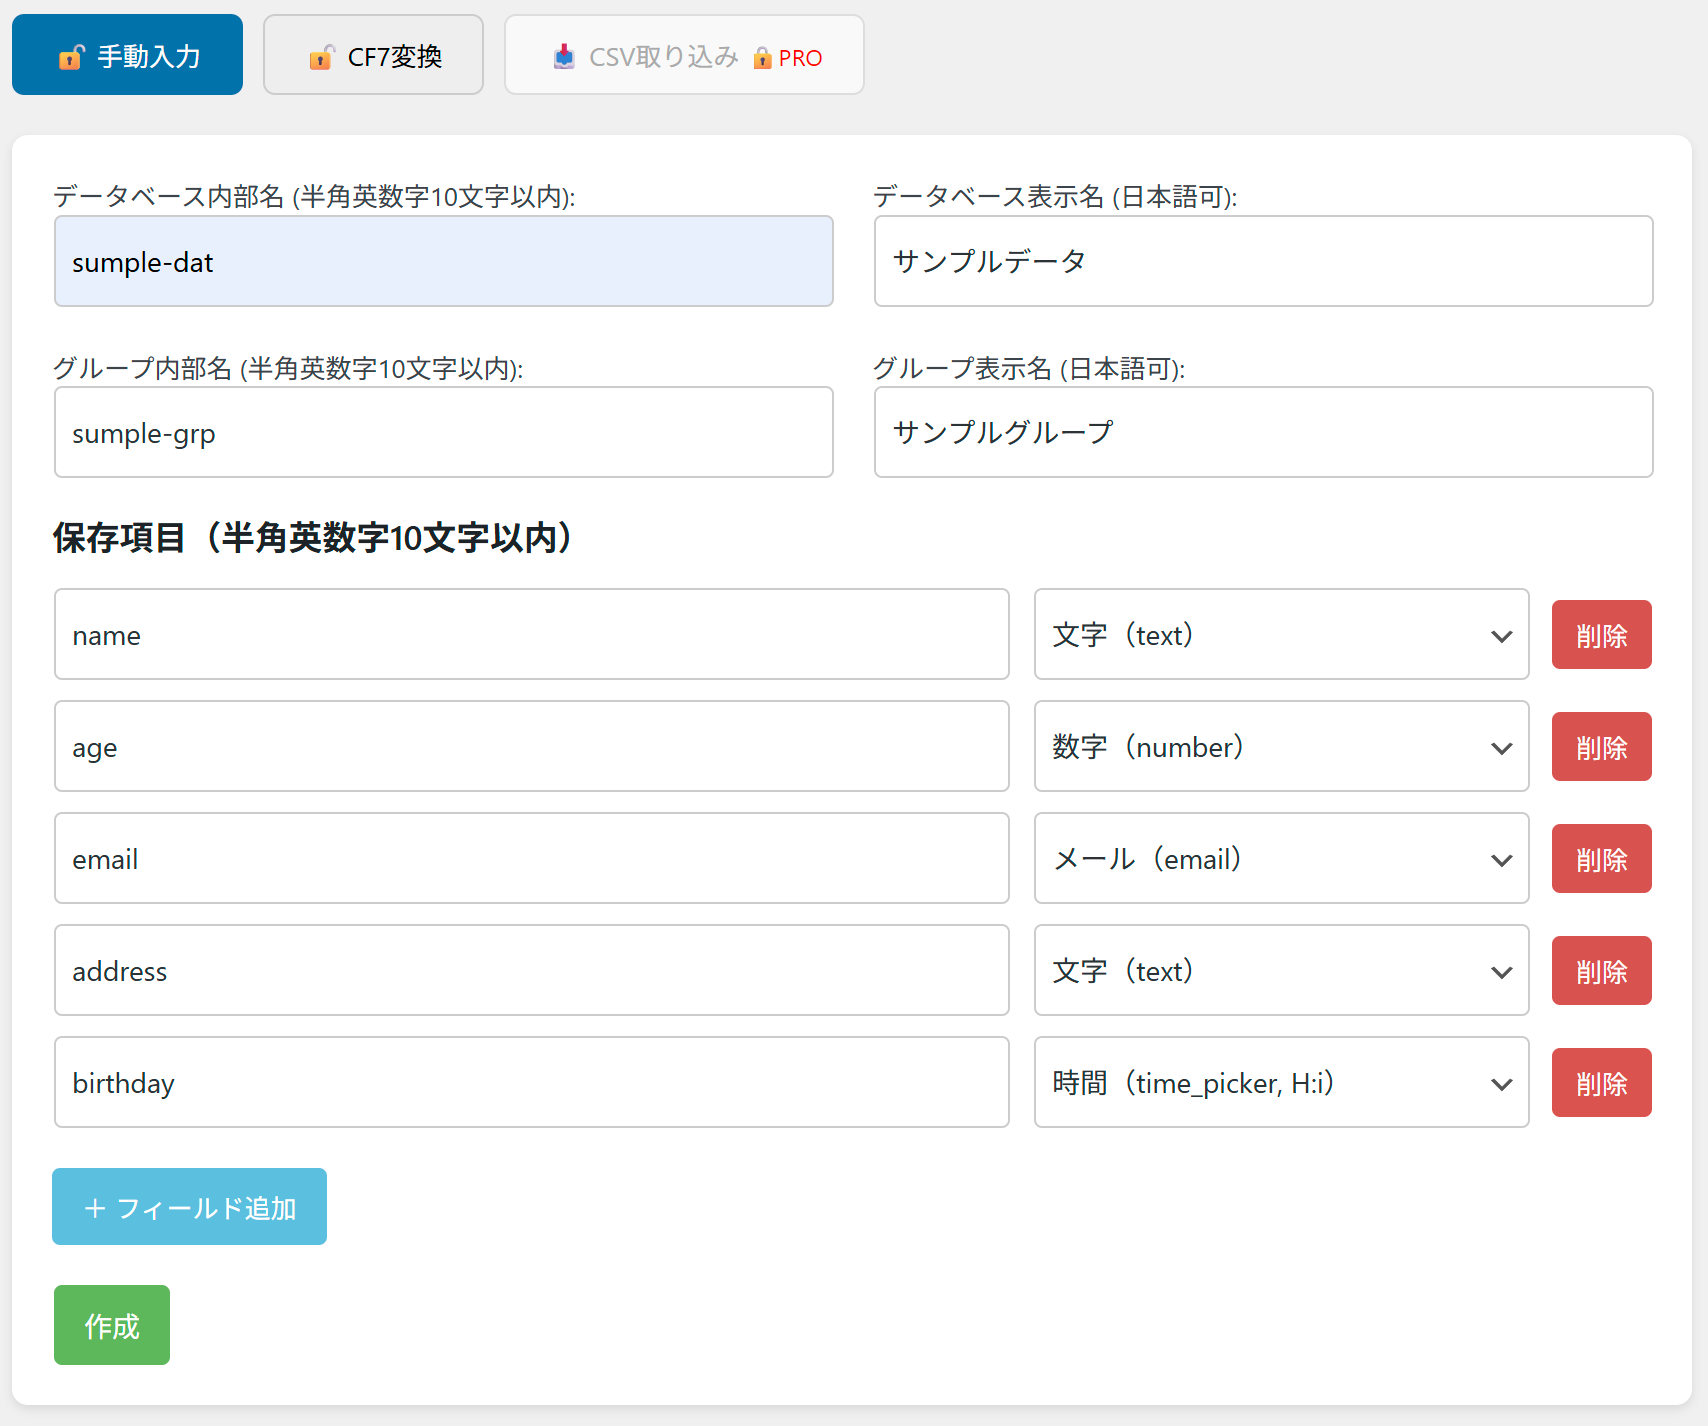Click the address field name input

click(531, 971)
